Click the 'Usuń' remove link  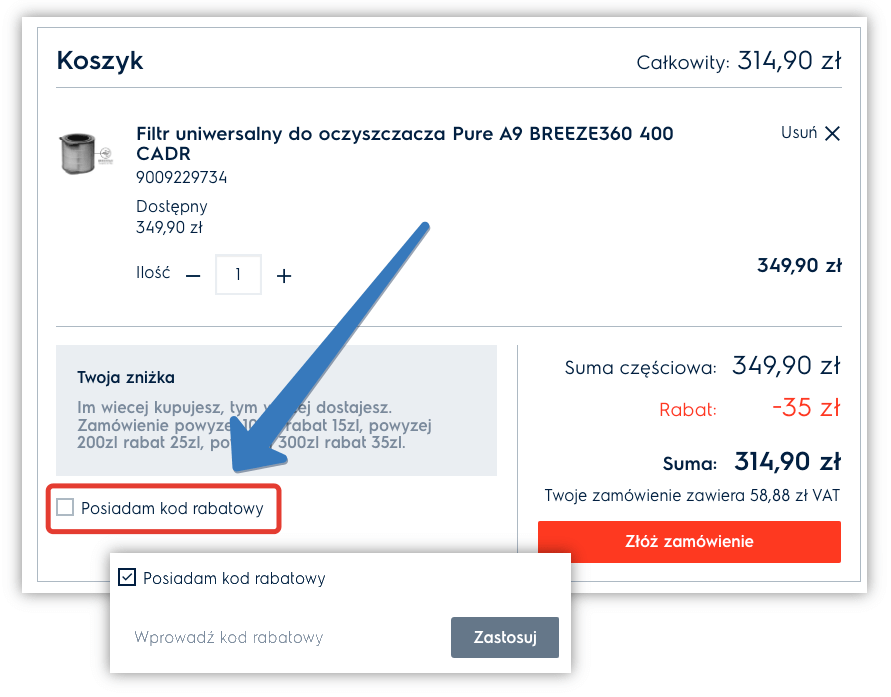point(801,132)
